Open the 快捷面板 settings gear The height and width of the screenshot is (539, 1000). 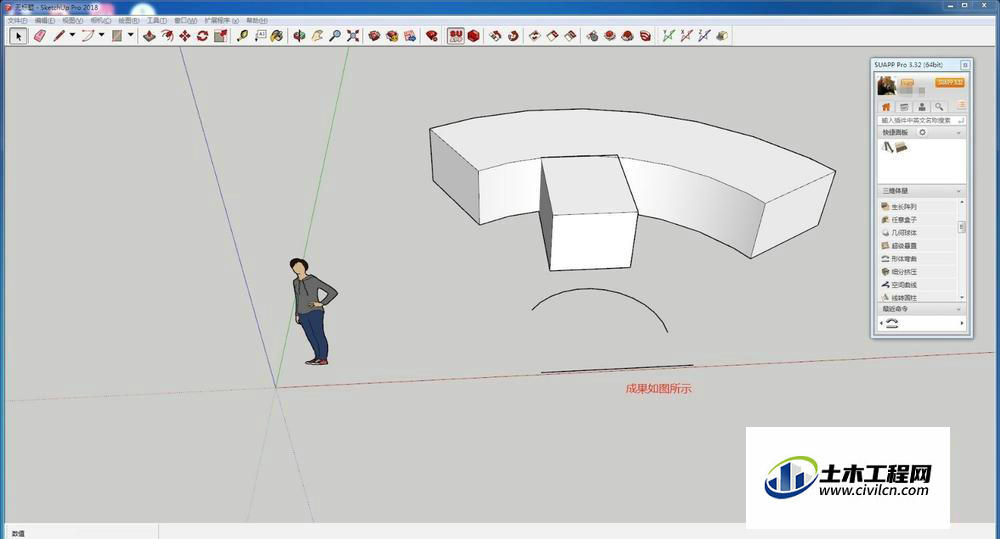click(922, 133)
